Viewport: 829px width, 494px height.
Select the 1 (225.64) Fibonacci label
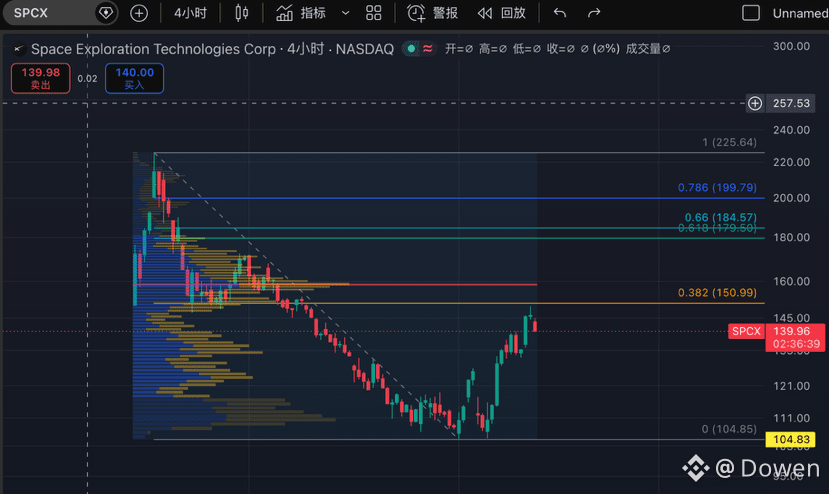click(729, 142)
